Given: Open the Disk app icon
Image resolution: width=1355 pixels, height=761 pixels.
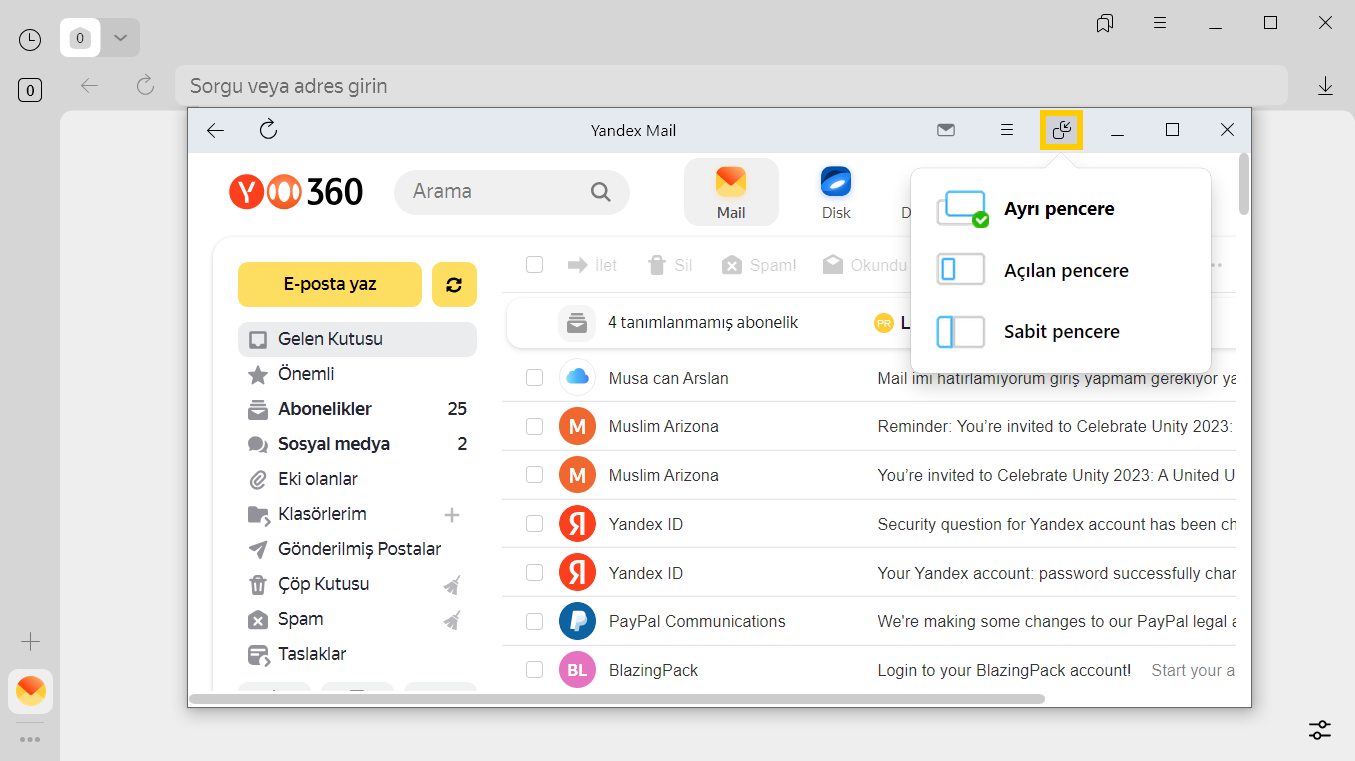Looking at the screenshot, I should coord(835,191).
